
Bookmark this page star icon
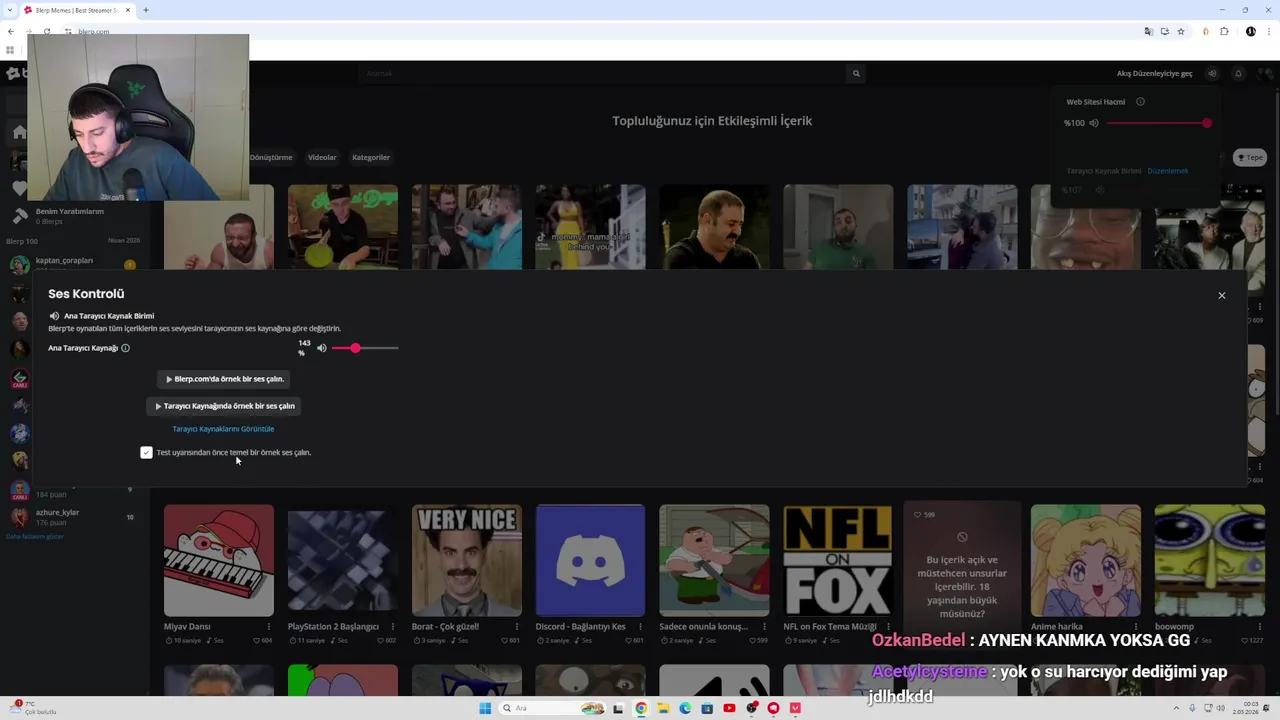click(x=1181, y=32)
